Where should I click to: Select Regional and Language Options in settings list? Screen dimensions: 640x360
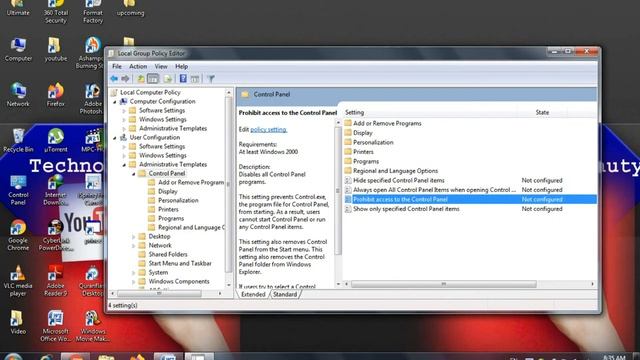coord(396,171)
